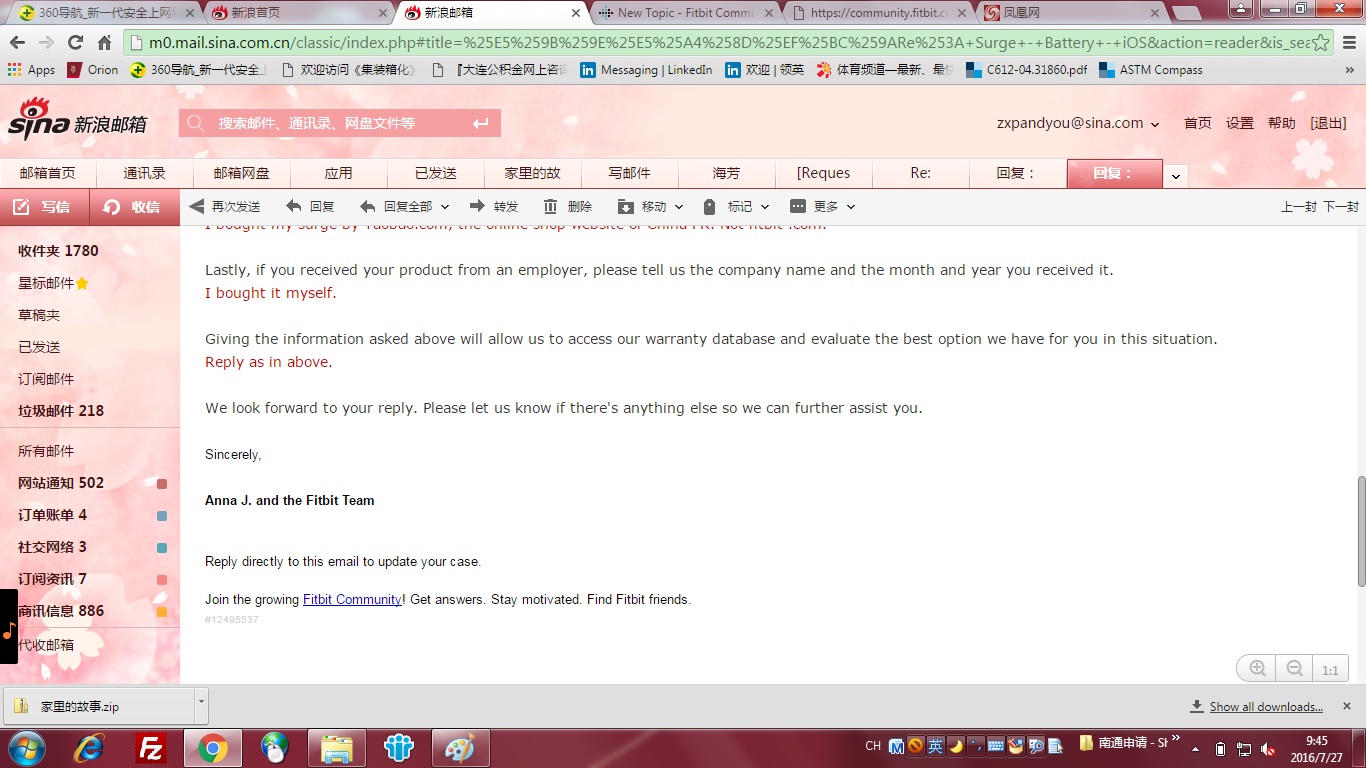Open FileZilla from the taskbar
Image resolution: width=1366 pixels, height=768 pixels.
[151, 747]
